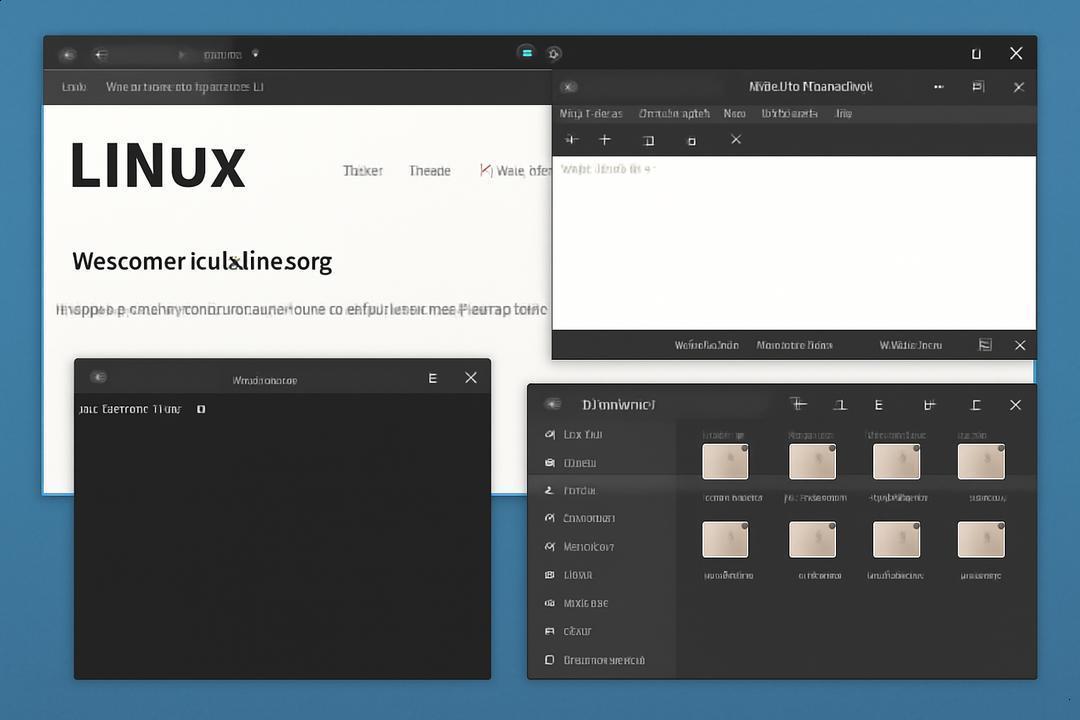Open the first navigation link right of LINUX logo
This screenshot has width=1080, height=720.
363,171
